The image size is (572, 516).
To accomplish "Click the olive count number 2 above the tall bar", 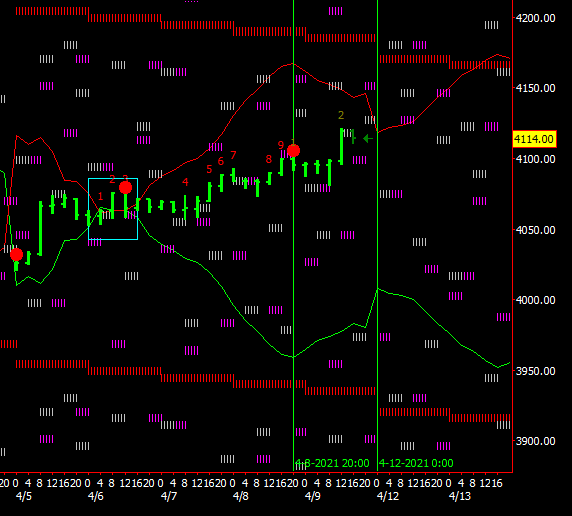I will [341, 115].
